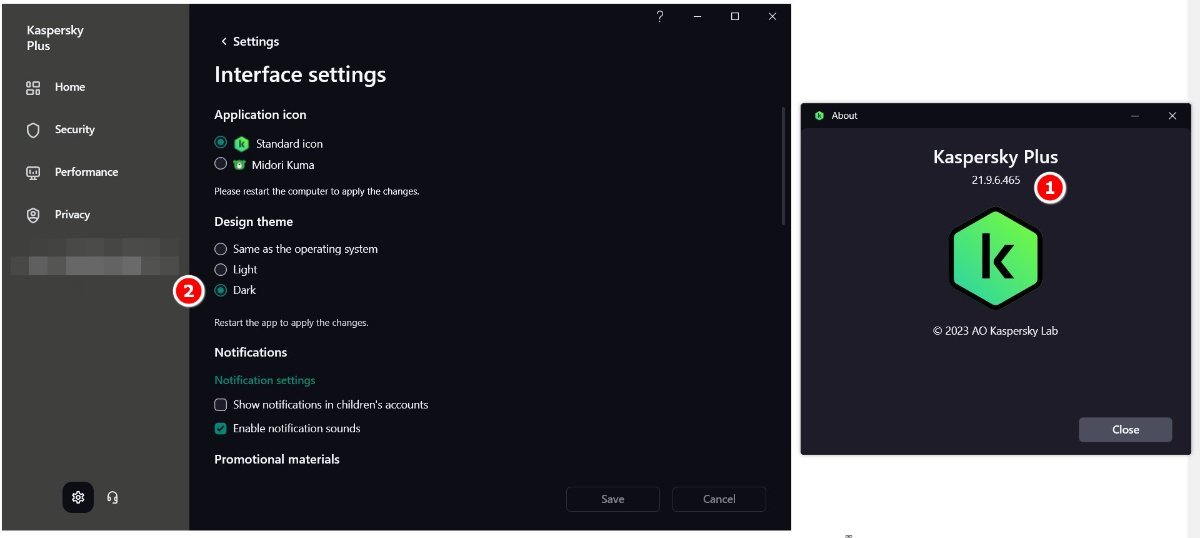Click the Close button in About window

[1125, 429]
